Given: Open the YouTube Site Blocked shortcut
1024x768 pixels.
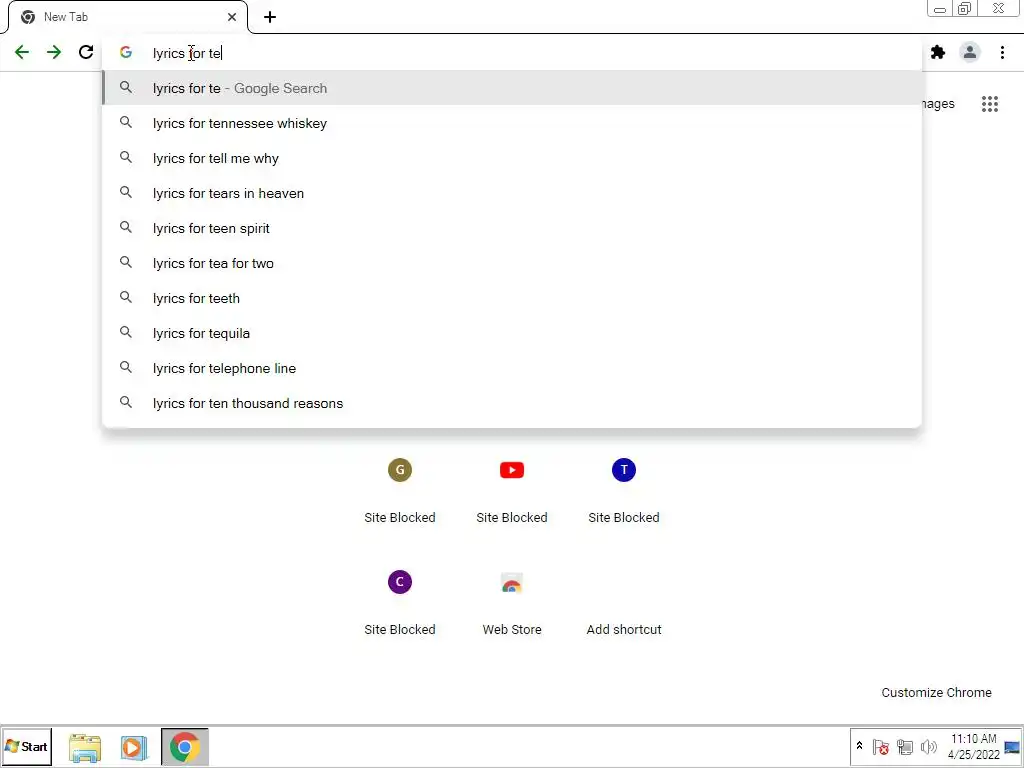Looking at the screenshot, I should (512, 491).
